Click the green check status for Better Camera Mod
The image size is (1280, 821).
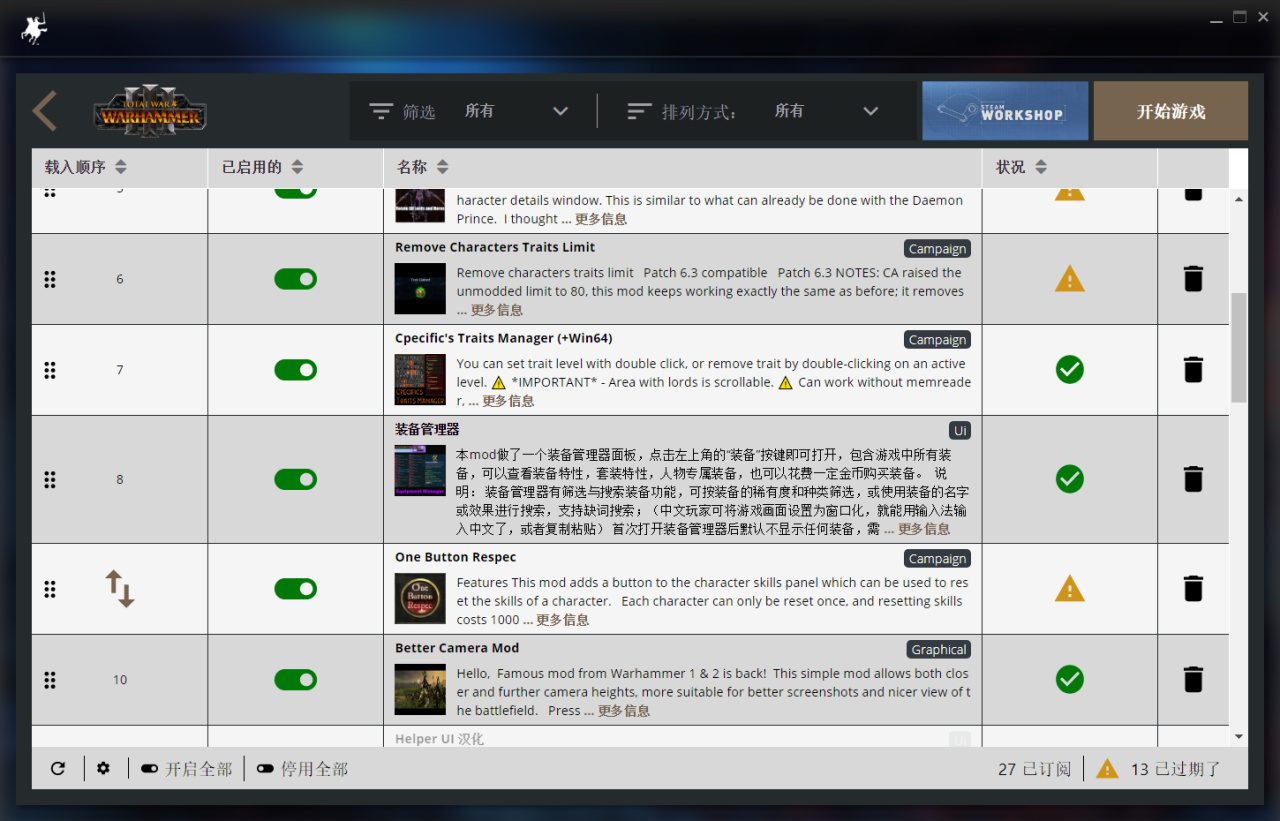1069,680
